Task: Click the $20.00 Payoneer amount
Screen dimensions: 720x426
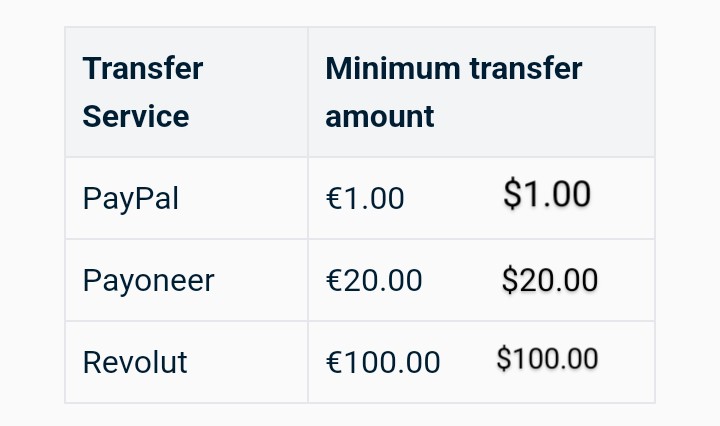Action: point(550,280)
